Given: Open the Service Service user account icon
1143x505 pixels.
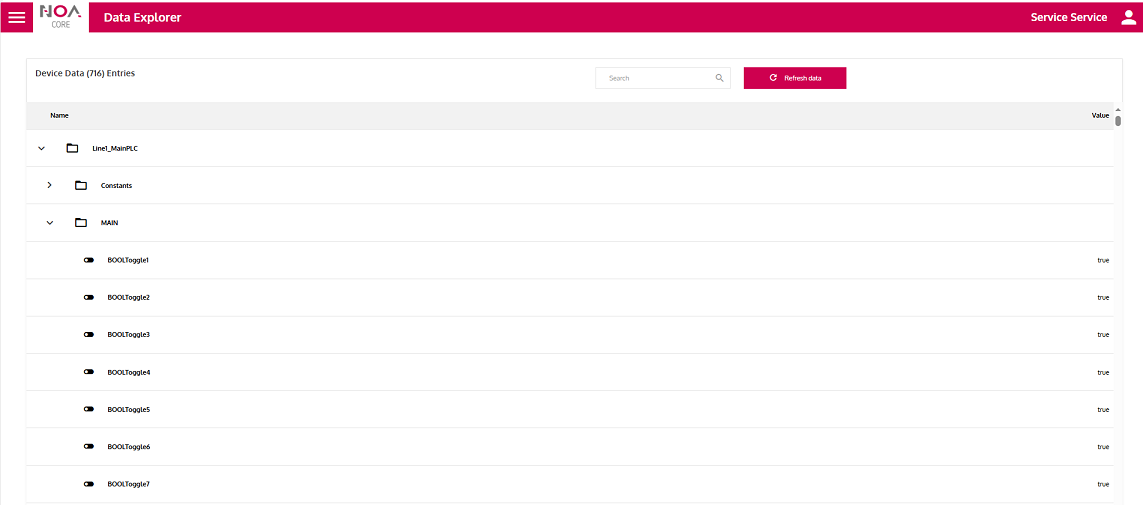Looking at the screenshot, I should [x=1128, y=17].
